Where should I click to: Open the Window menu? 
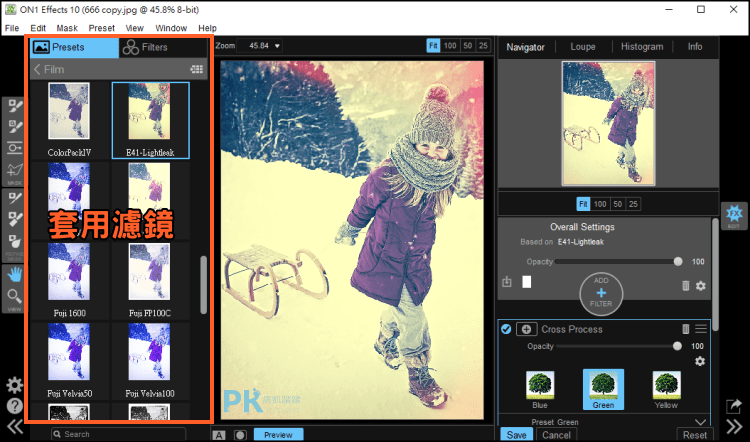[171, 28]
